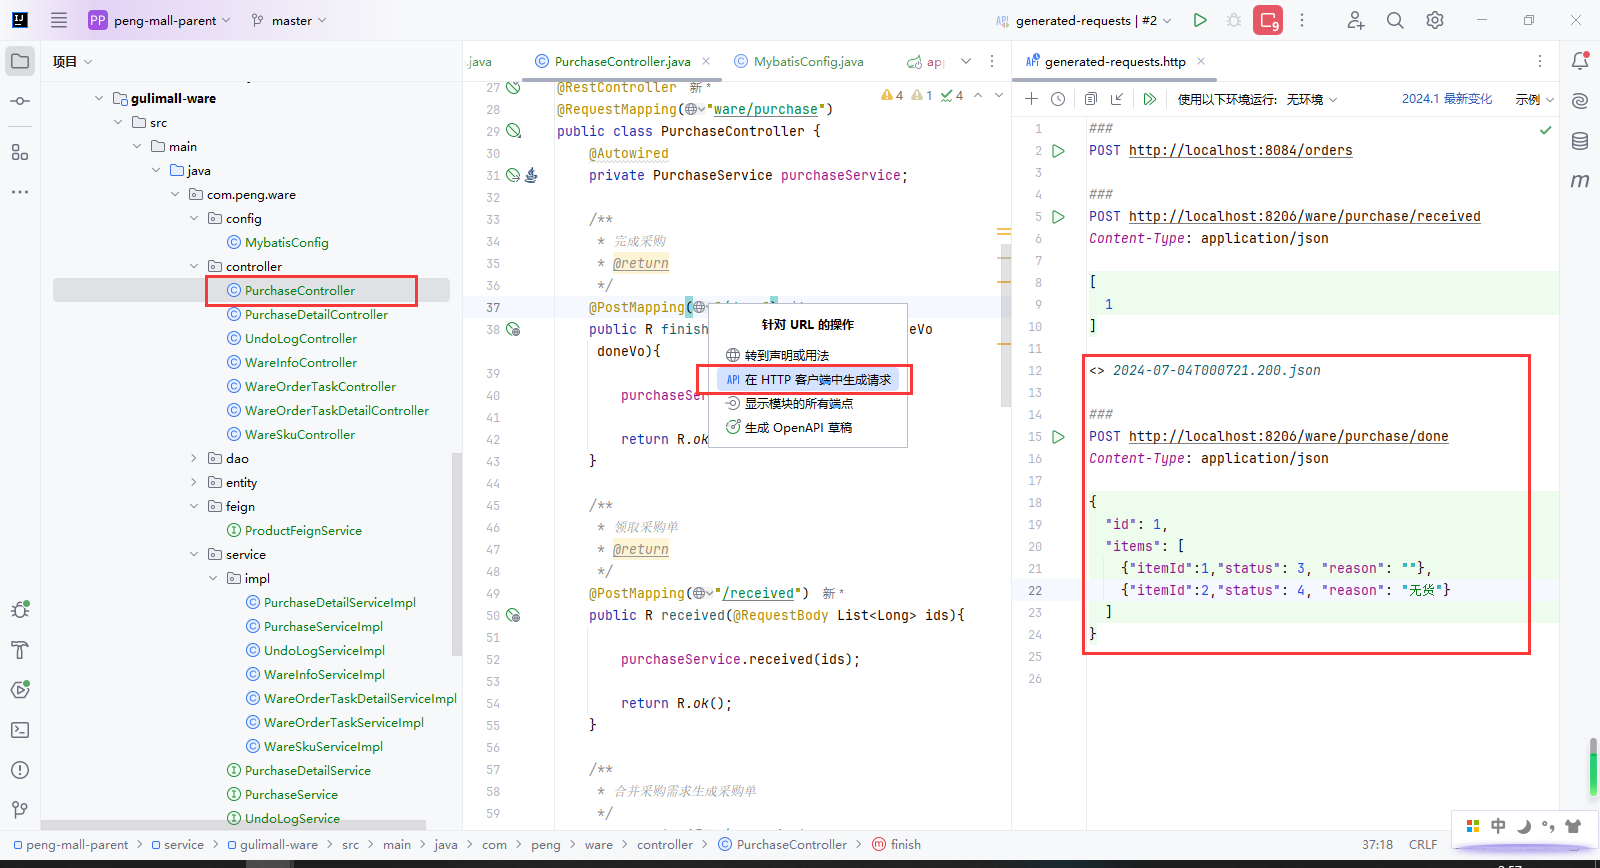Open the Build hammer tool window
1600x868 pixels.
point(20,650)
